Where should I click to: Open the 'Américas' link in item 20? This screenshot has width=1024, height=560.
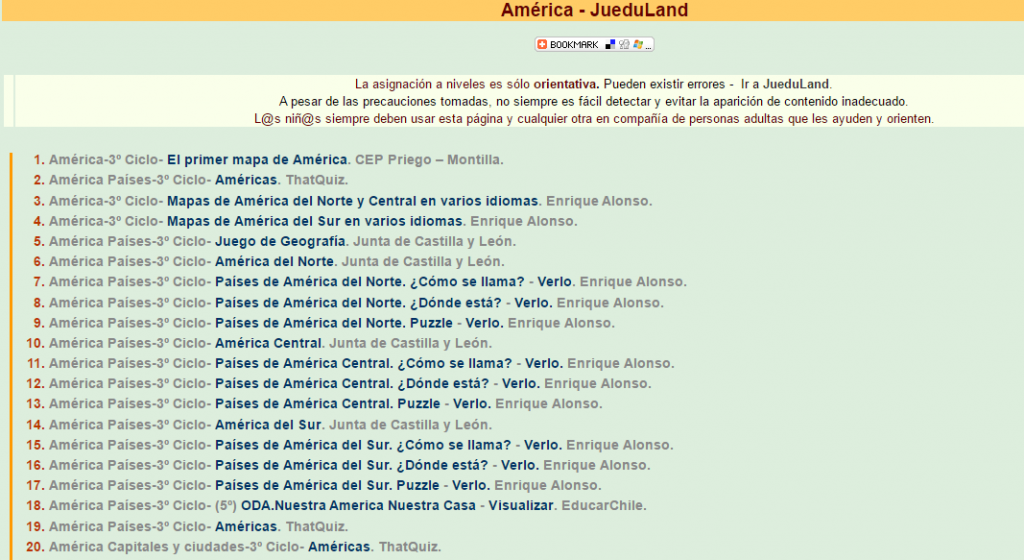[339, 547]
